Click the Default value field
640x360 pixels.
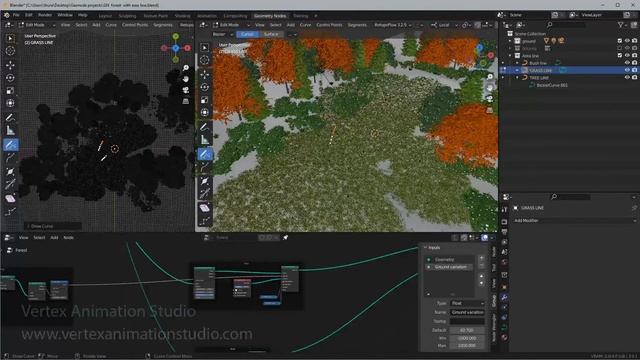[x=467, y=330]
